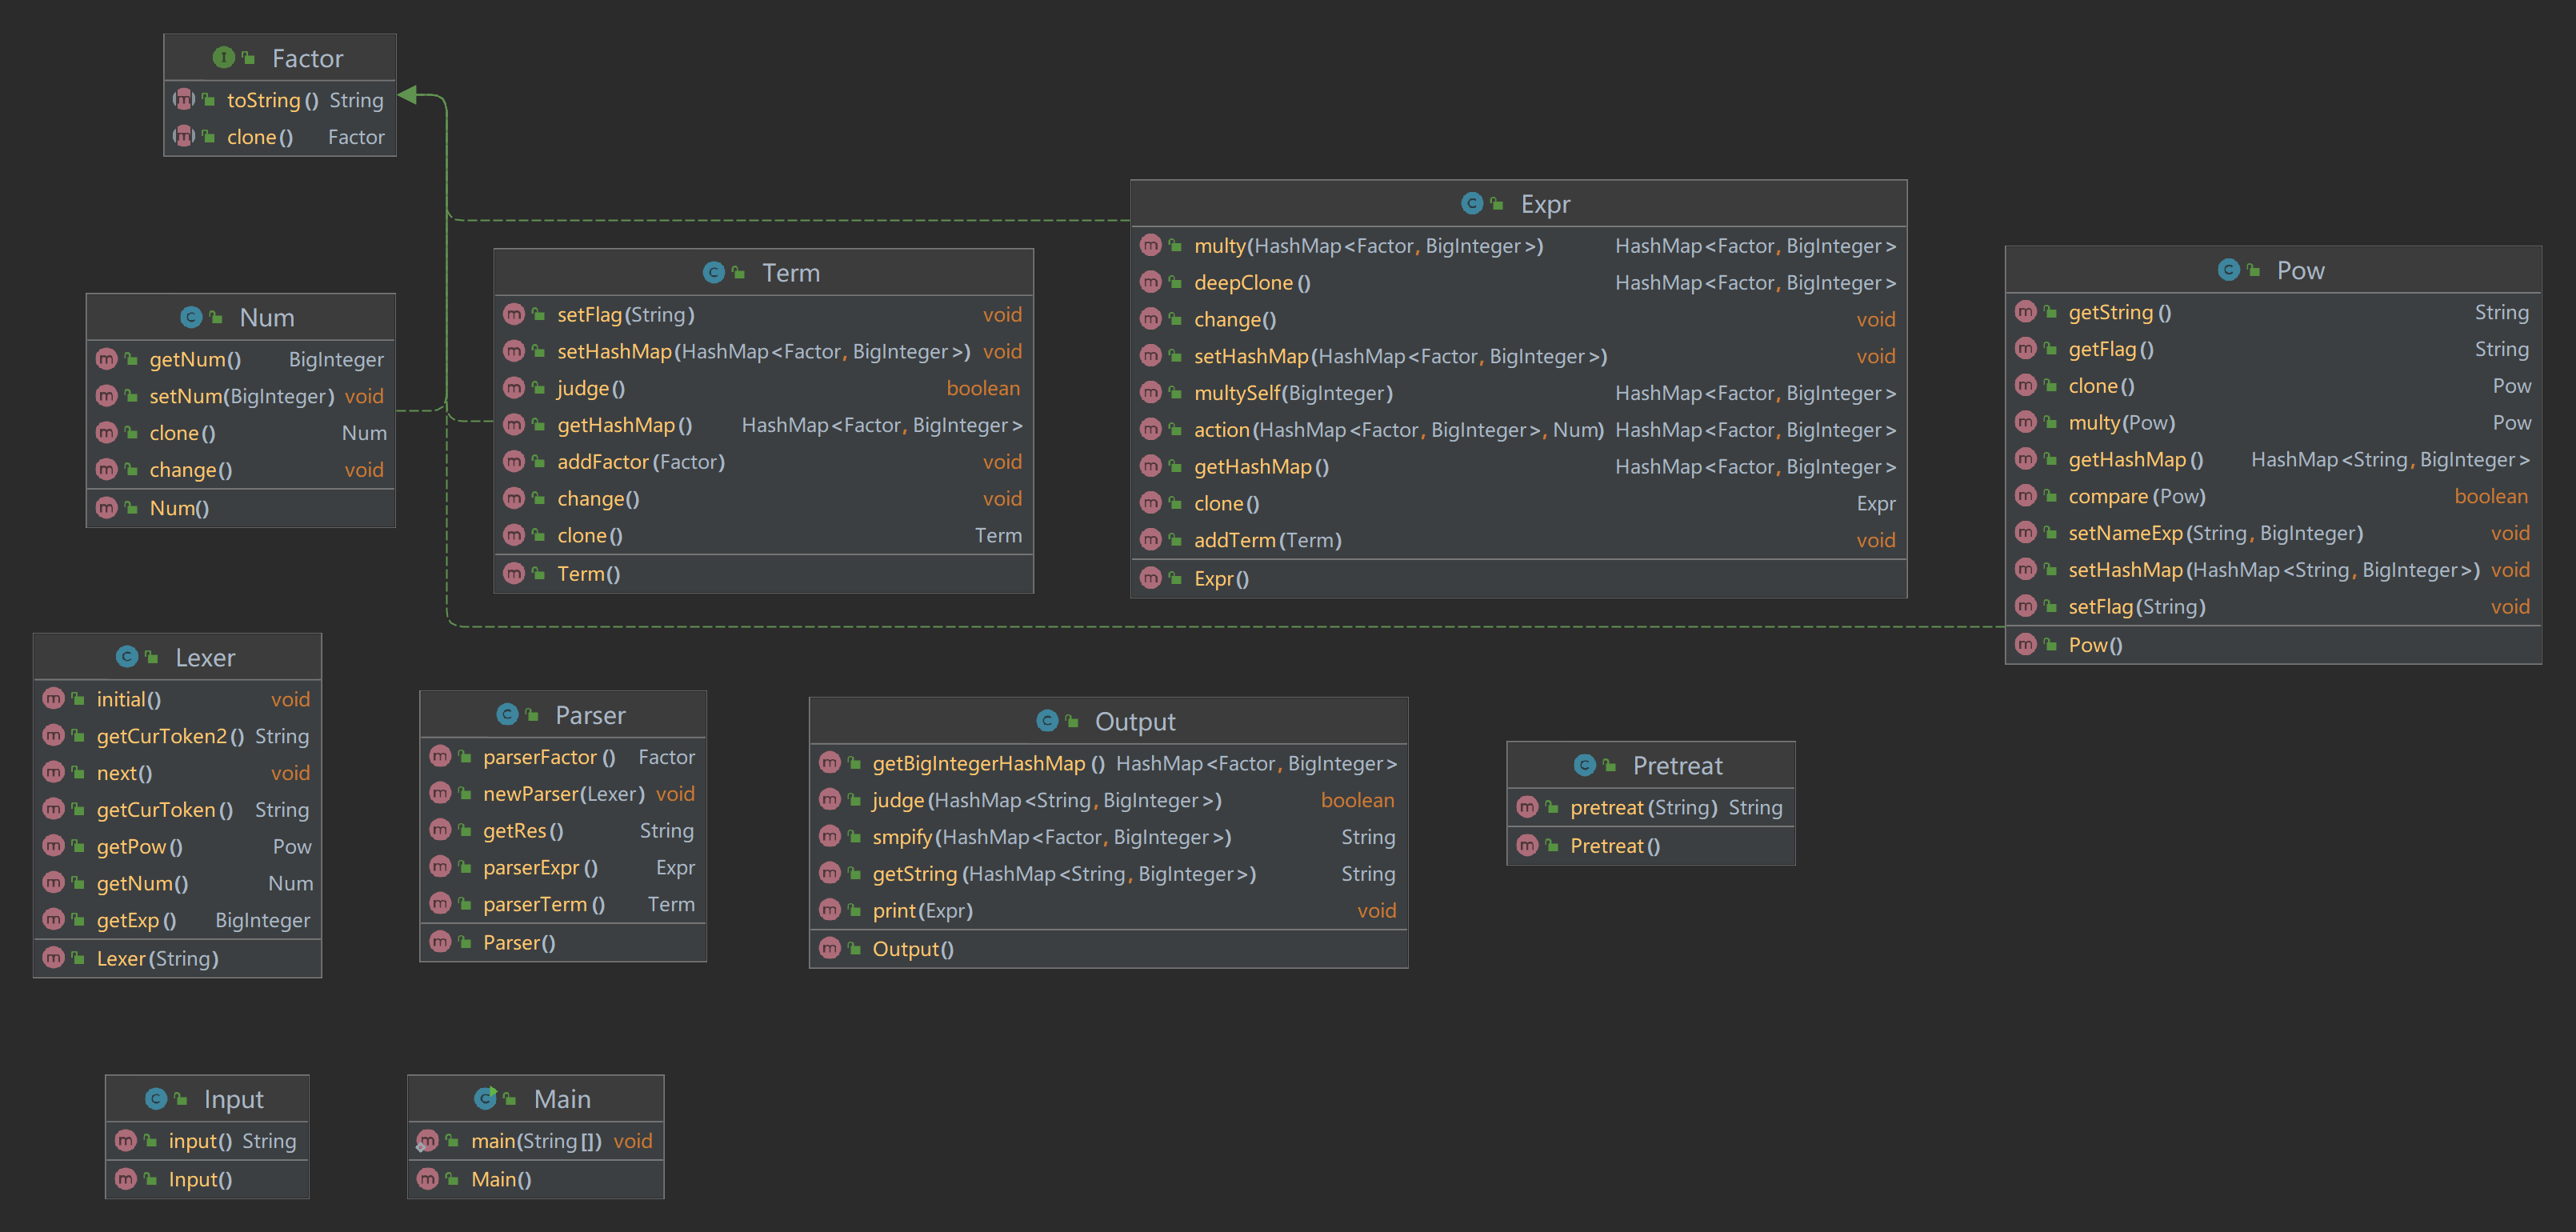Click the class icon beside Expr
The width and height of the screenshot is (2576, 1232).
(1472, 203)
